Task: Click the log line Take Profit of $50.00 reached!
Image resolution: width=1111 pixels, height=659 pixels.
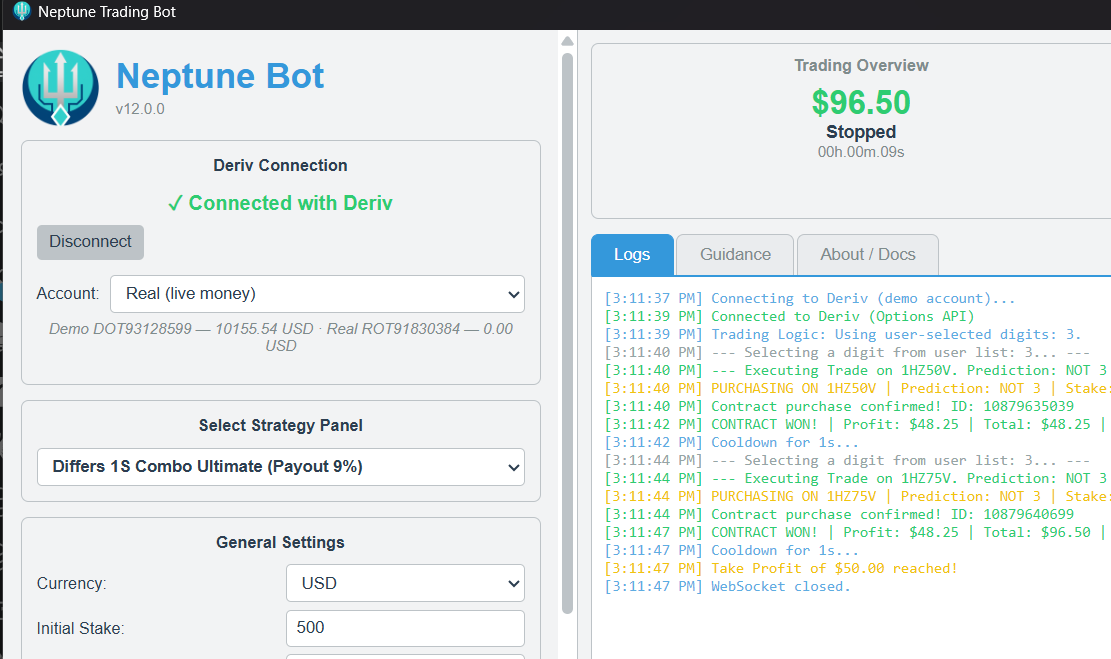Action: point(781,568)
